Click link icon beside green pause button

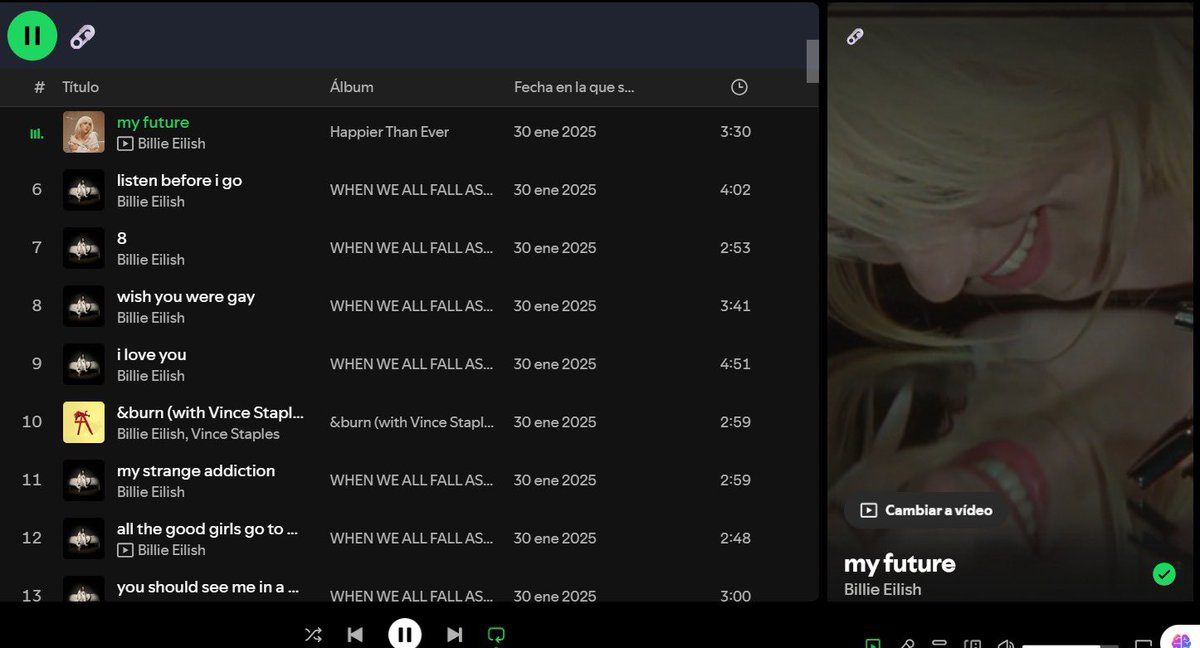pyautogui.click(x=82, y=37)
